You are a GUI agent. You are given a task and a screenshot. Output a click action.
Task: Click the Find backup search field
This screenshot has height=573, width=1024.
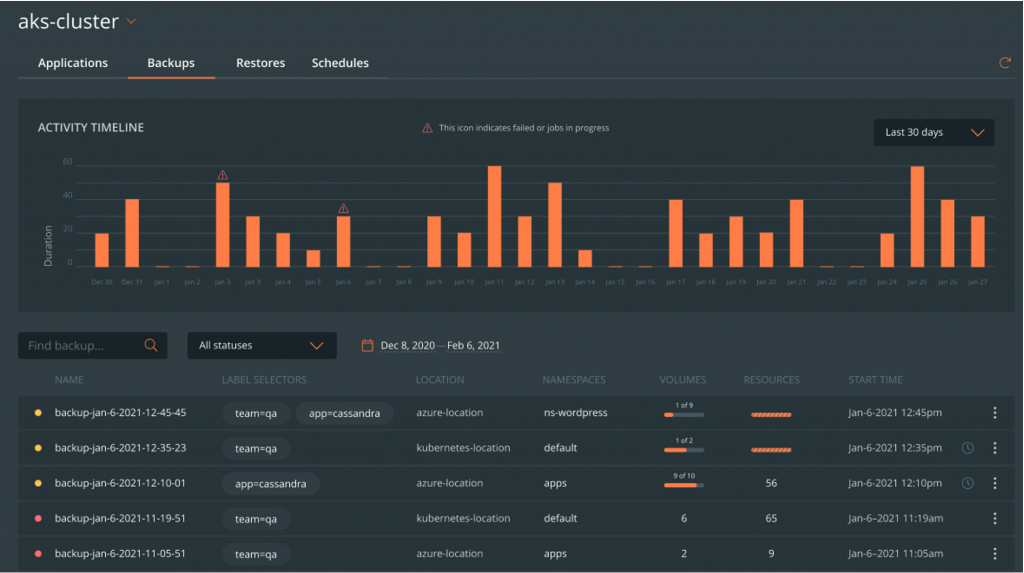pos(80,345)
